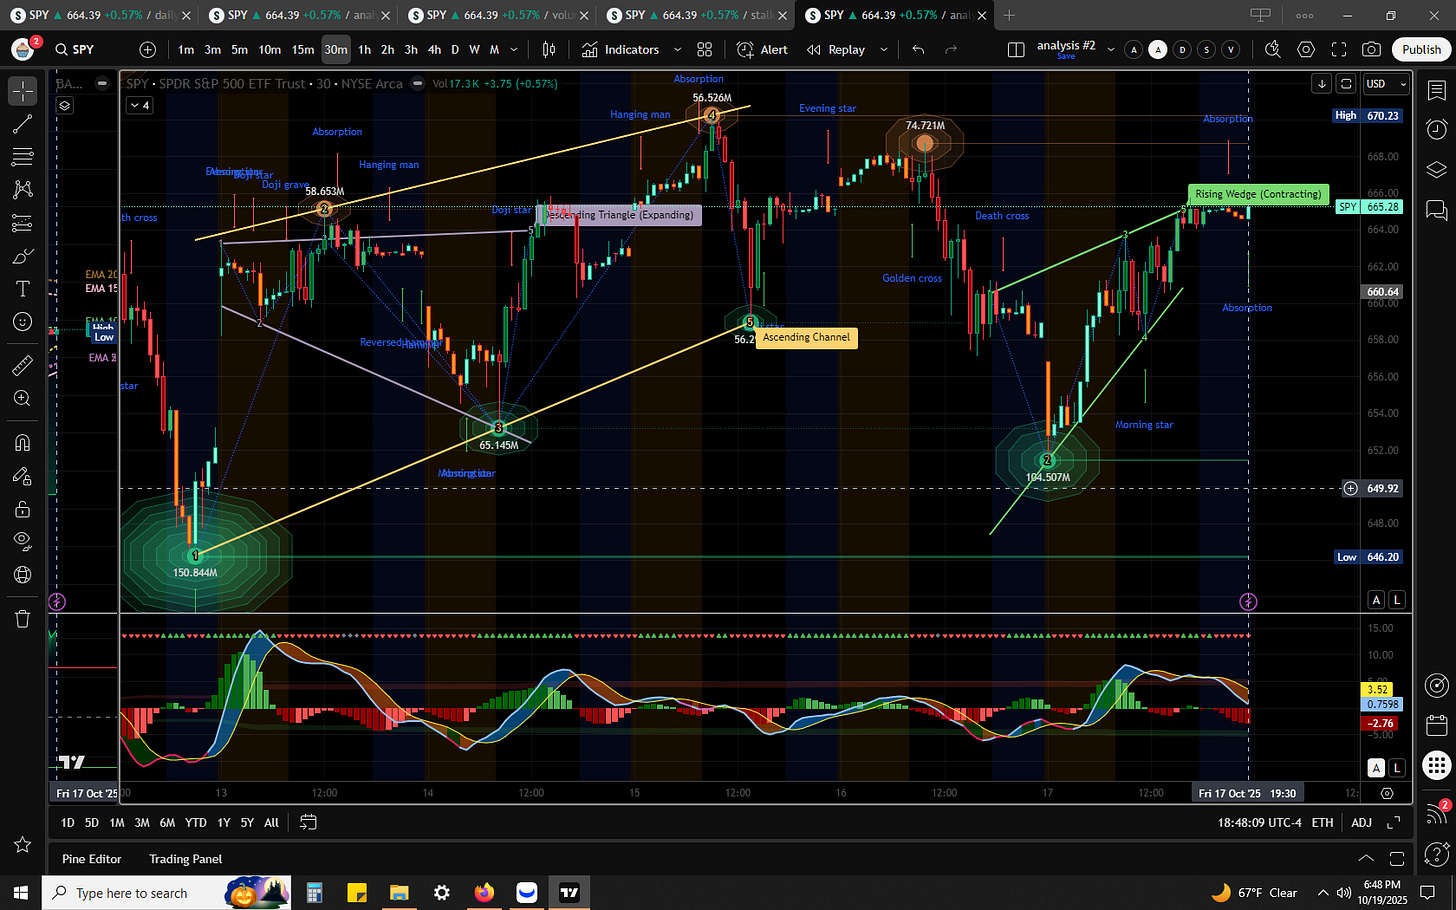The image size is (1456, 910).
Task: Open the Fibonacci tools group
Action: pyautogui.click(x=22, y=157)
